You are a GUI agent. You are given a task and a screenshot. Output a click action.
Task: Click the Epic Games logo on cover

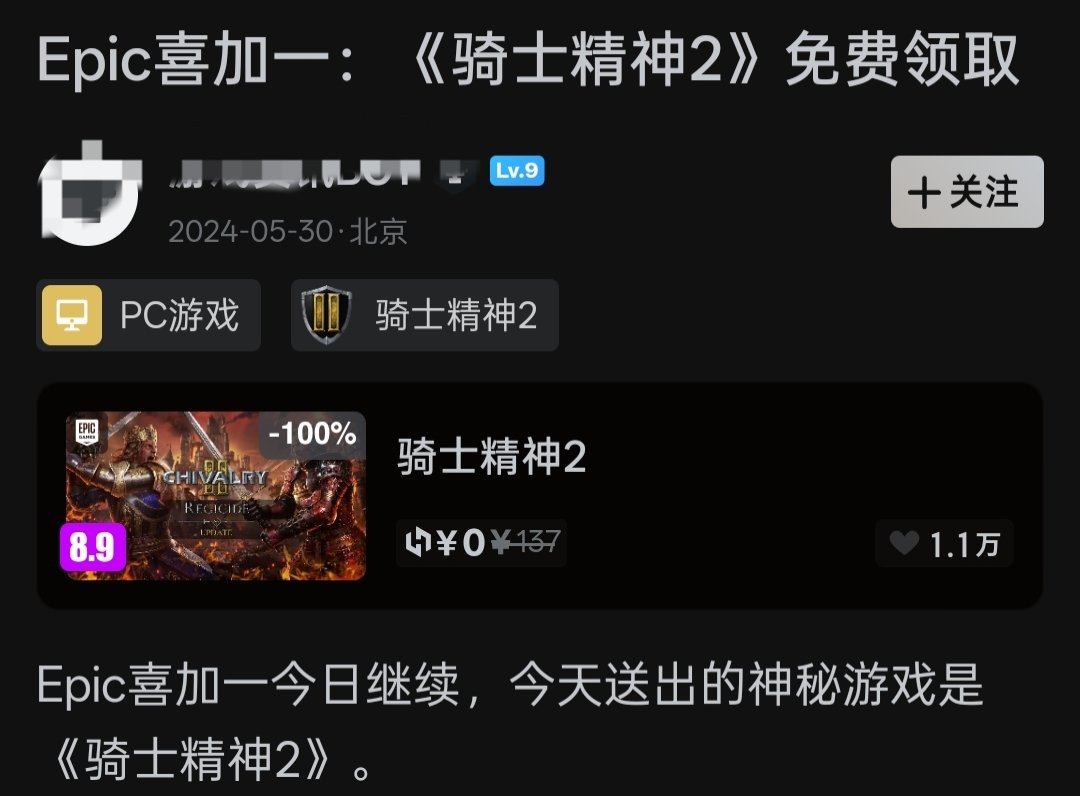pos(87,432)
